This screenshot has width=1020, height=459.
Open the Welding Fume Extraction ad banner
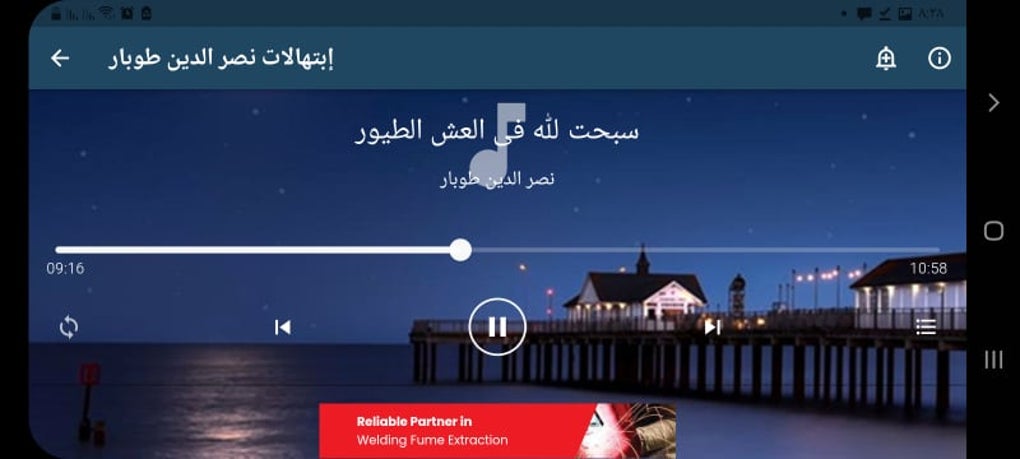tap(497, 430)
